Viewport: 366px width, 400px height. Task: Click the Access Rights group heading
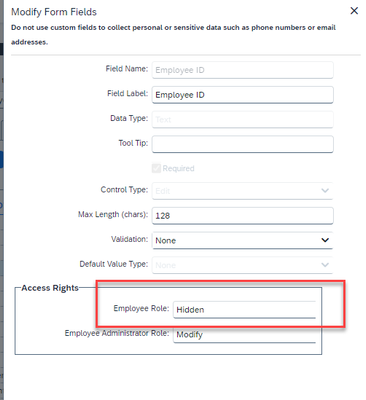(50, 288)
